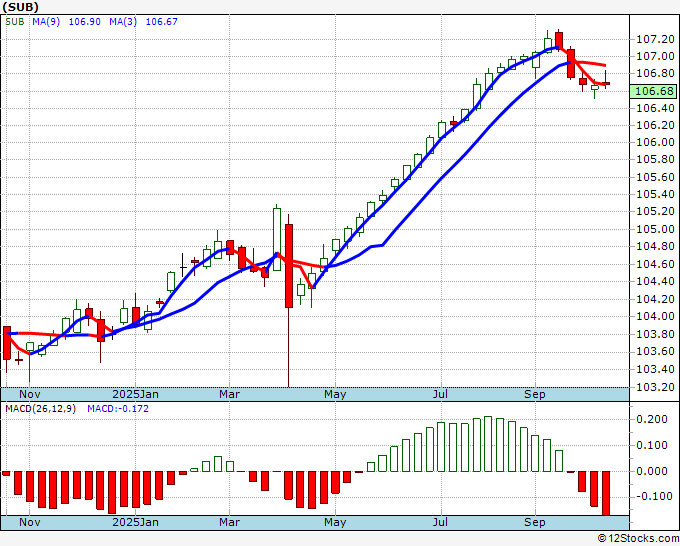The height and width of the screenshot is (546, 680).
Task: Click the 12Stocks.com copyright link
Action: tap(638, 538)
